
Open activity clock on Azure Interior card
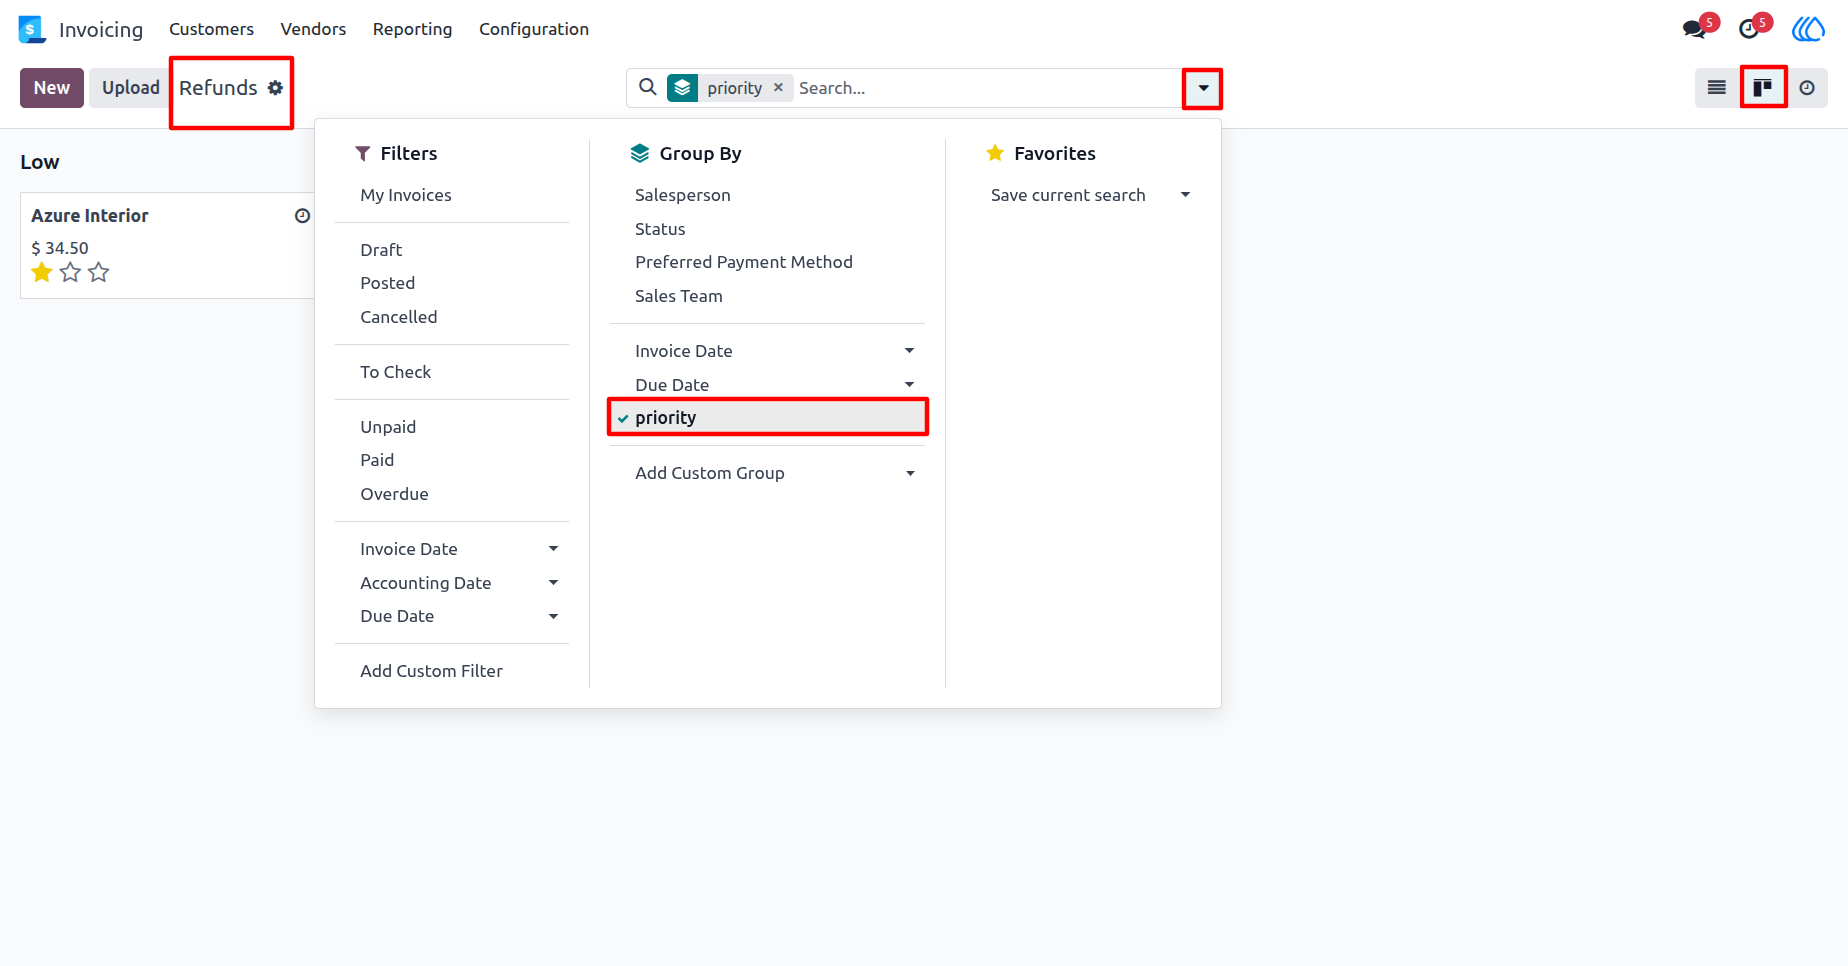coord(302,216)
